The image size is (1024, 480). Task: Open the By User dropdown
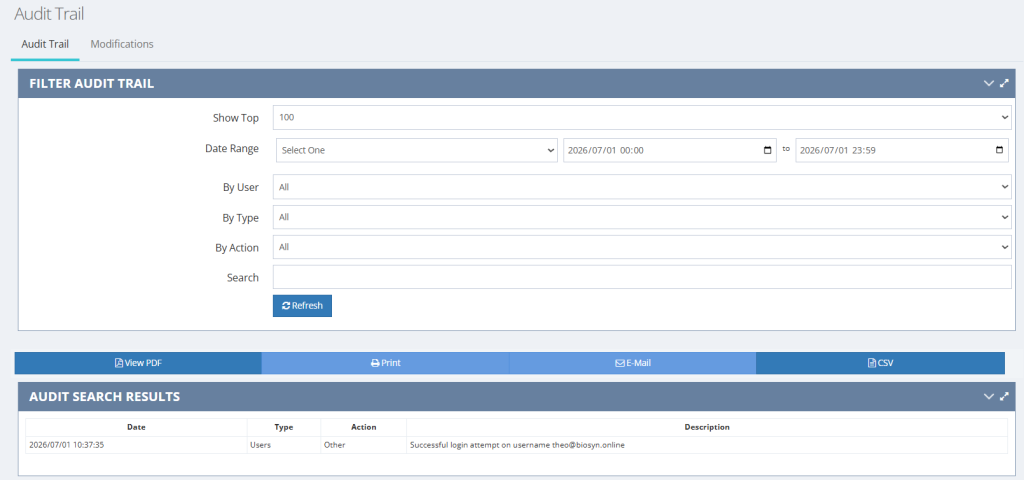point(642,187)
